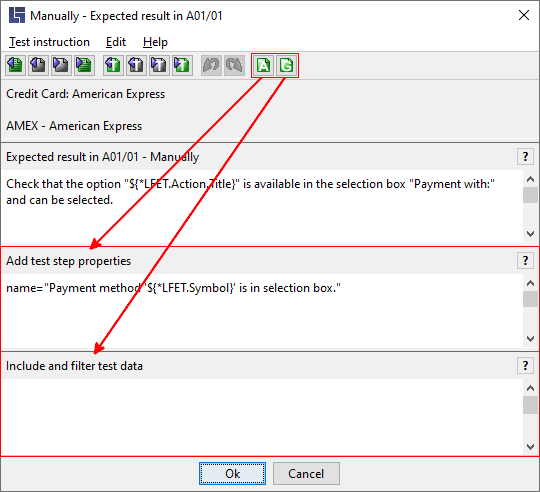Toggle the green G test data filter icon
This screenshot has height=492, width=540.
(x=287, y=65)
